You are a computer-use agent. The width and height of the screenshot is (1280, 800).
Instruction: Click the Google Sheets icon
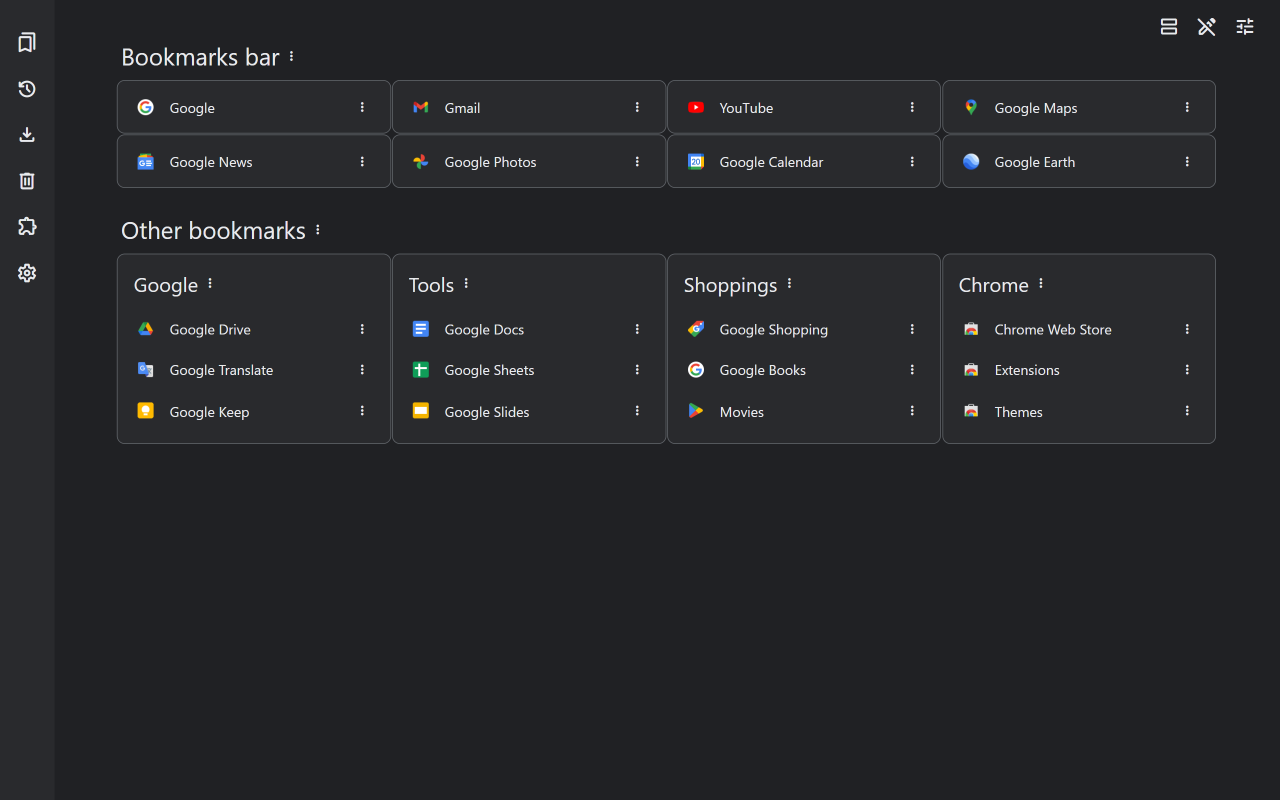click(421, 370)
